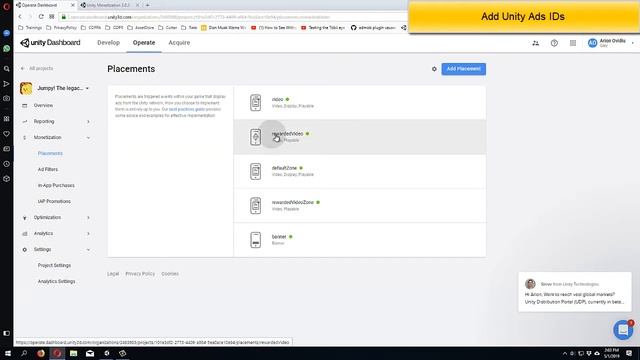
Task: Click the video placement phone icon
Action: click(x=256, y=102)
